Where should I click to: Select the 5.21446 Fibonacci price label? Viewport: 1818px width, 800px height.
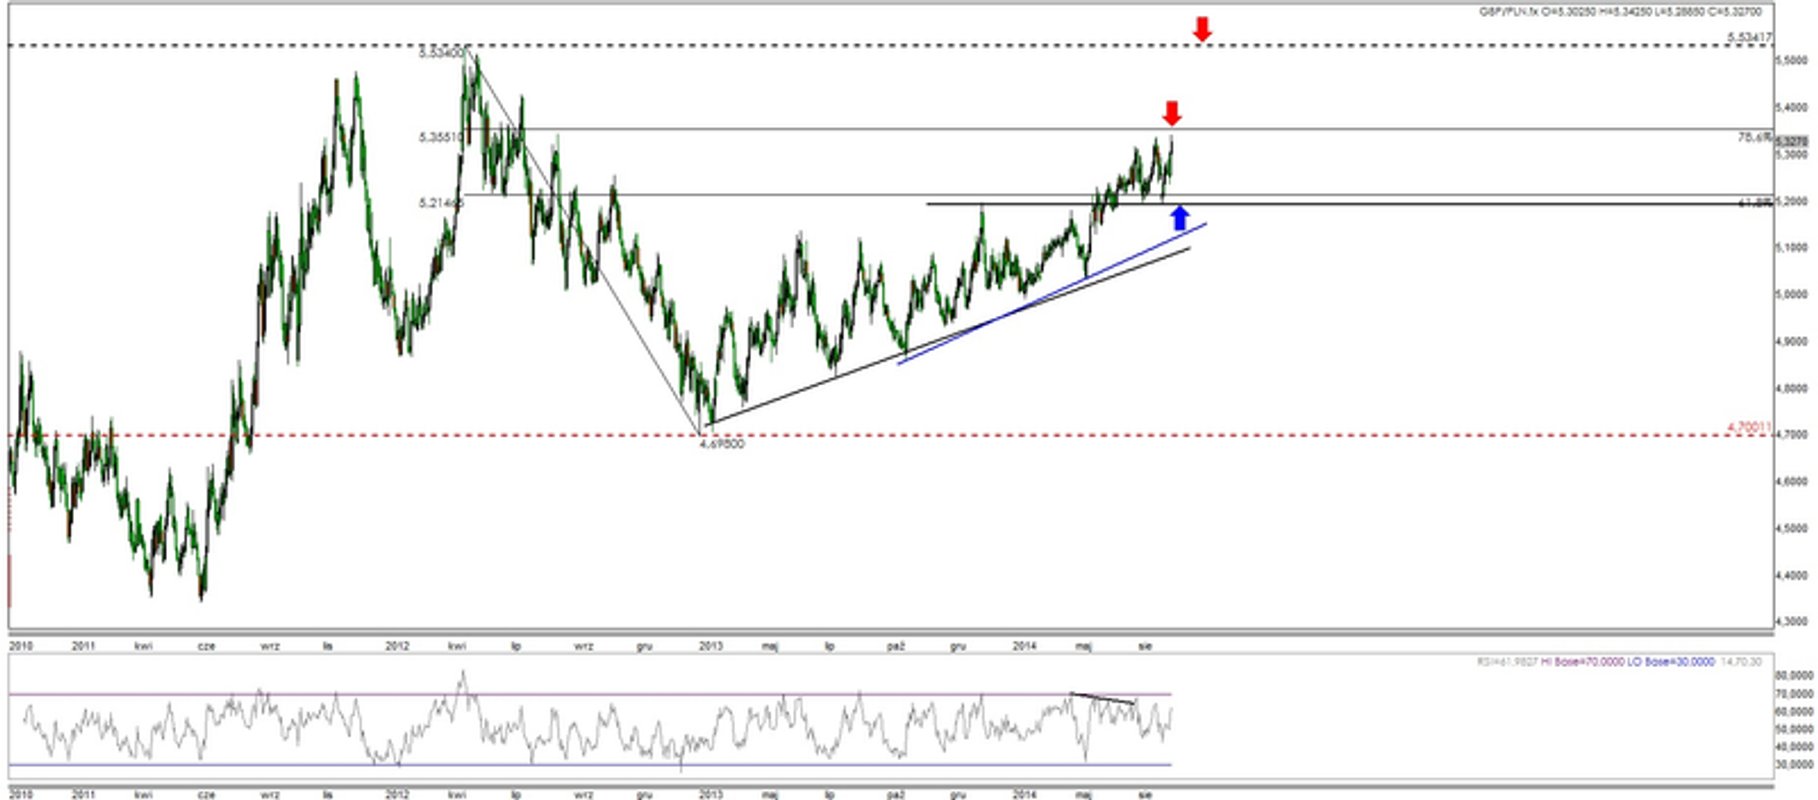click(441, 202)
